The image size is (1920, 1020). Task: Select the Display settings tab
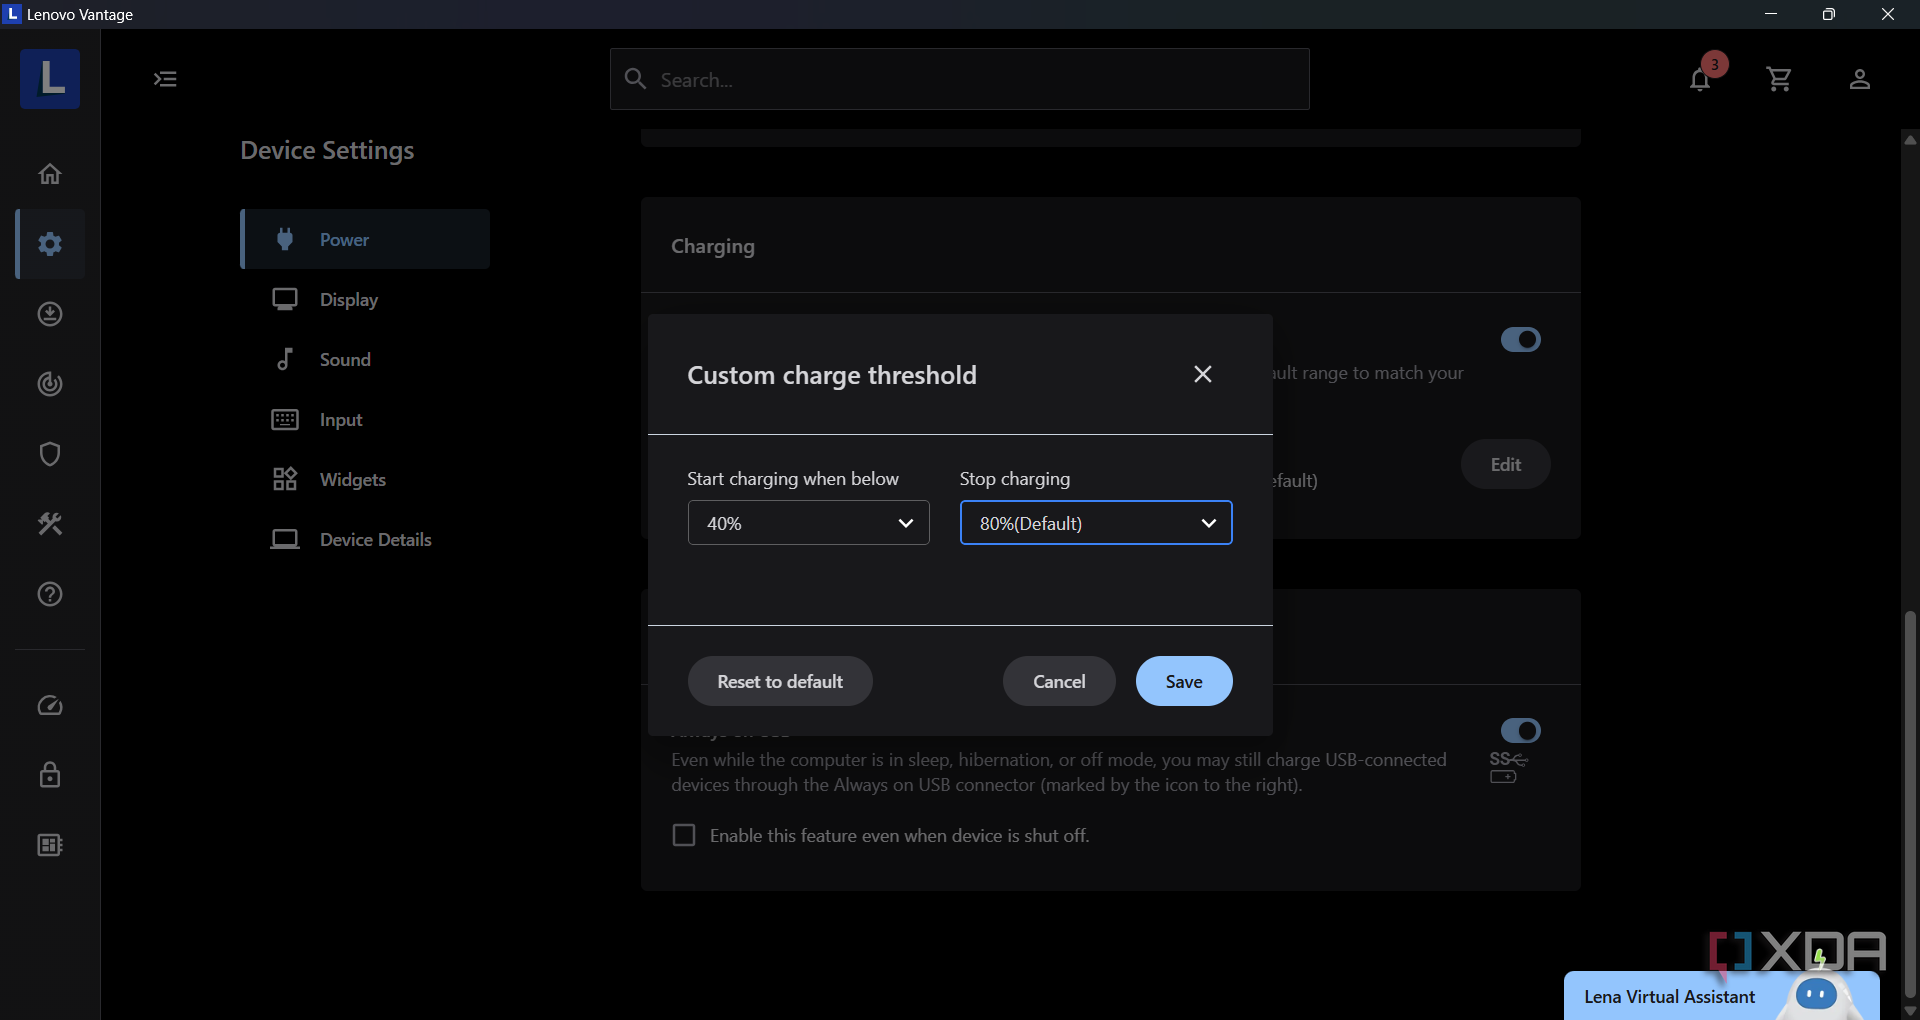[x=365, y=299]
